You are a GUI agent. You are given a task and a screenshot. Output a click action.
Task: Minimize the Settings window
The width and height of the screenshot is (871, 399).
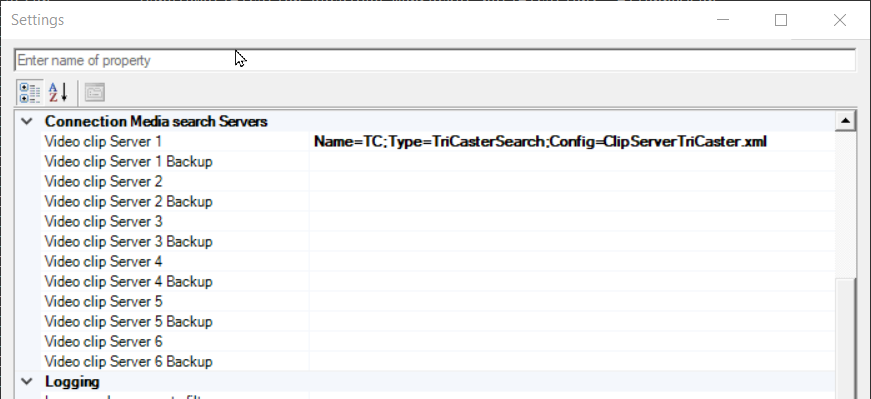pos(723,20)
